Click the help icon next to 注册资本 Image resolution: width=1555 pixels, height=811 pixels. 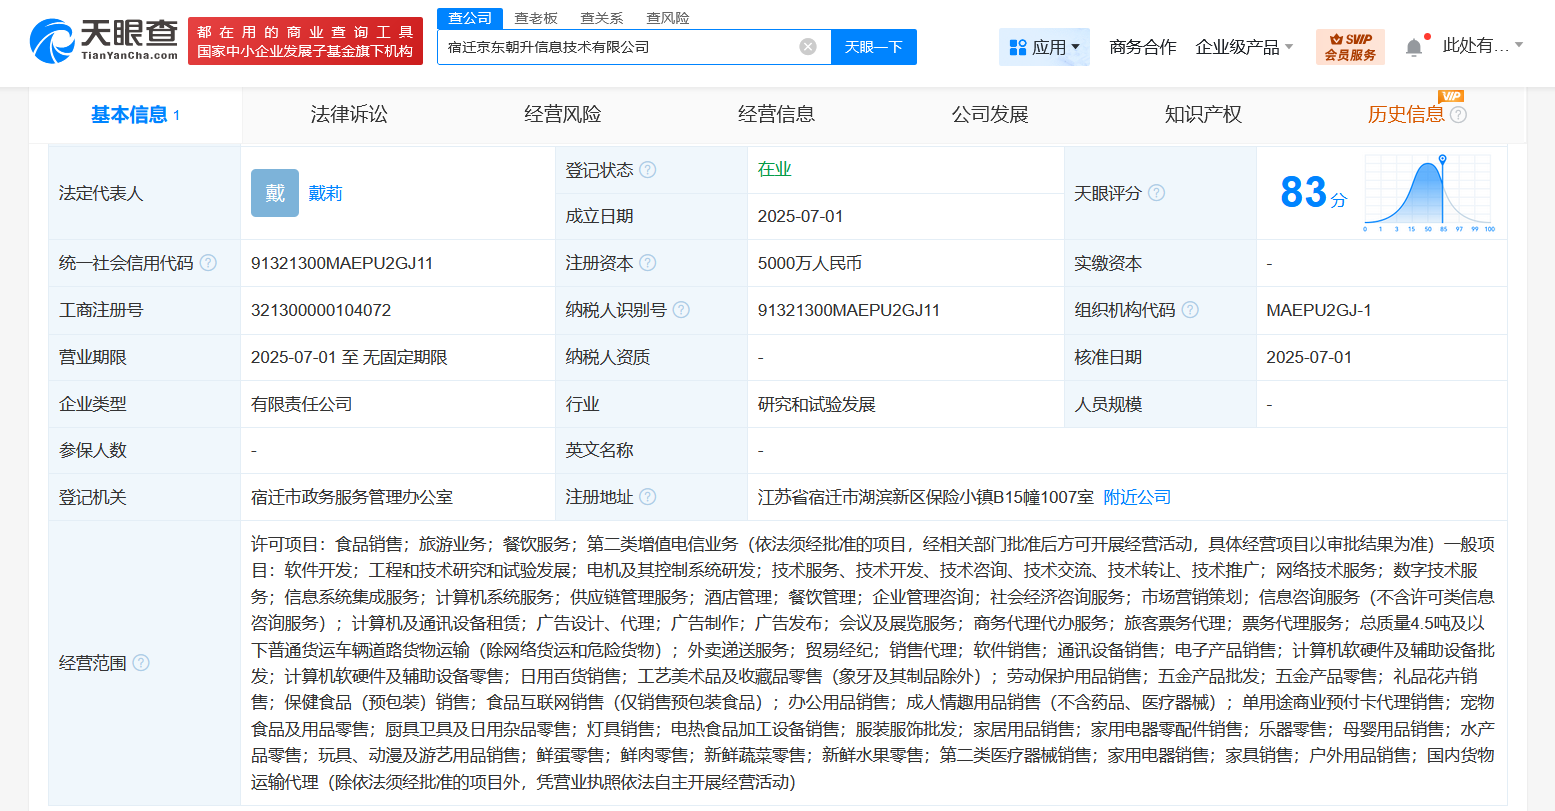click(x=648, y=263)
